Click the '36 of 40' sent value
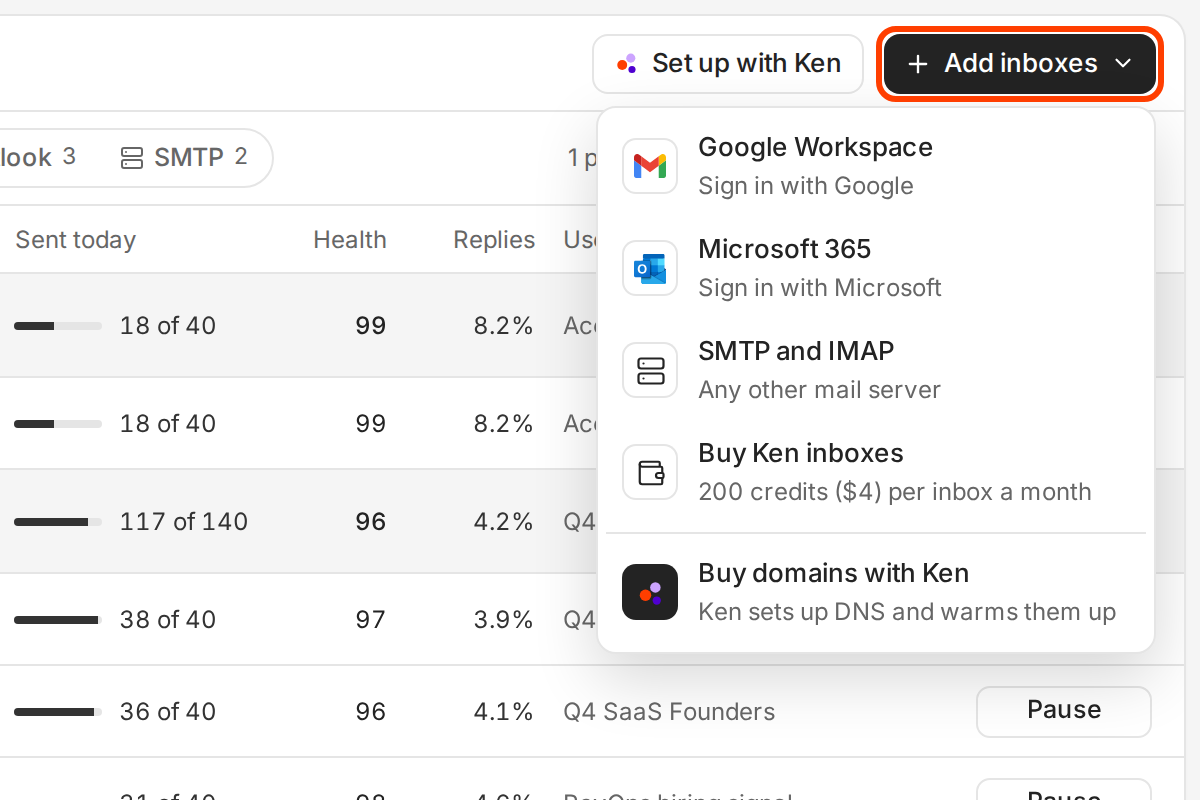The image size is (1200, 800). (x=168, y=712)
